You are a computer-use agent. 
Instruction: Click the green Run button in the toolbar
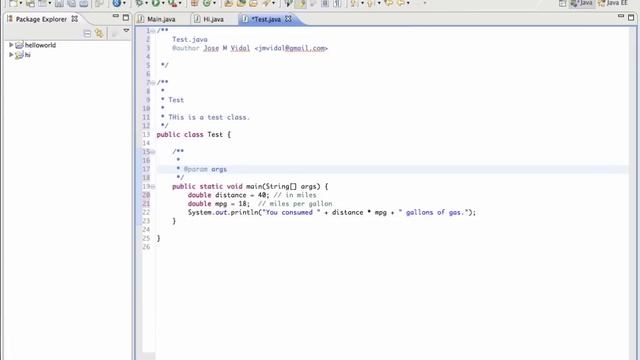156,3
